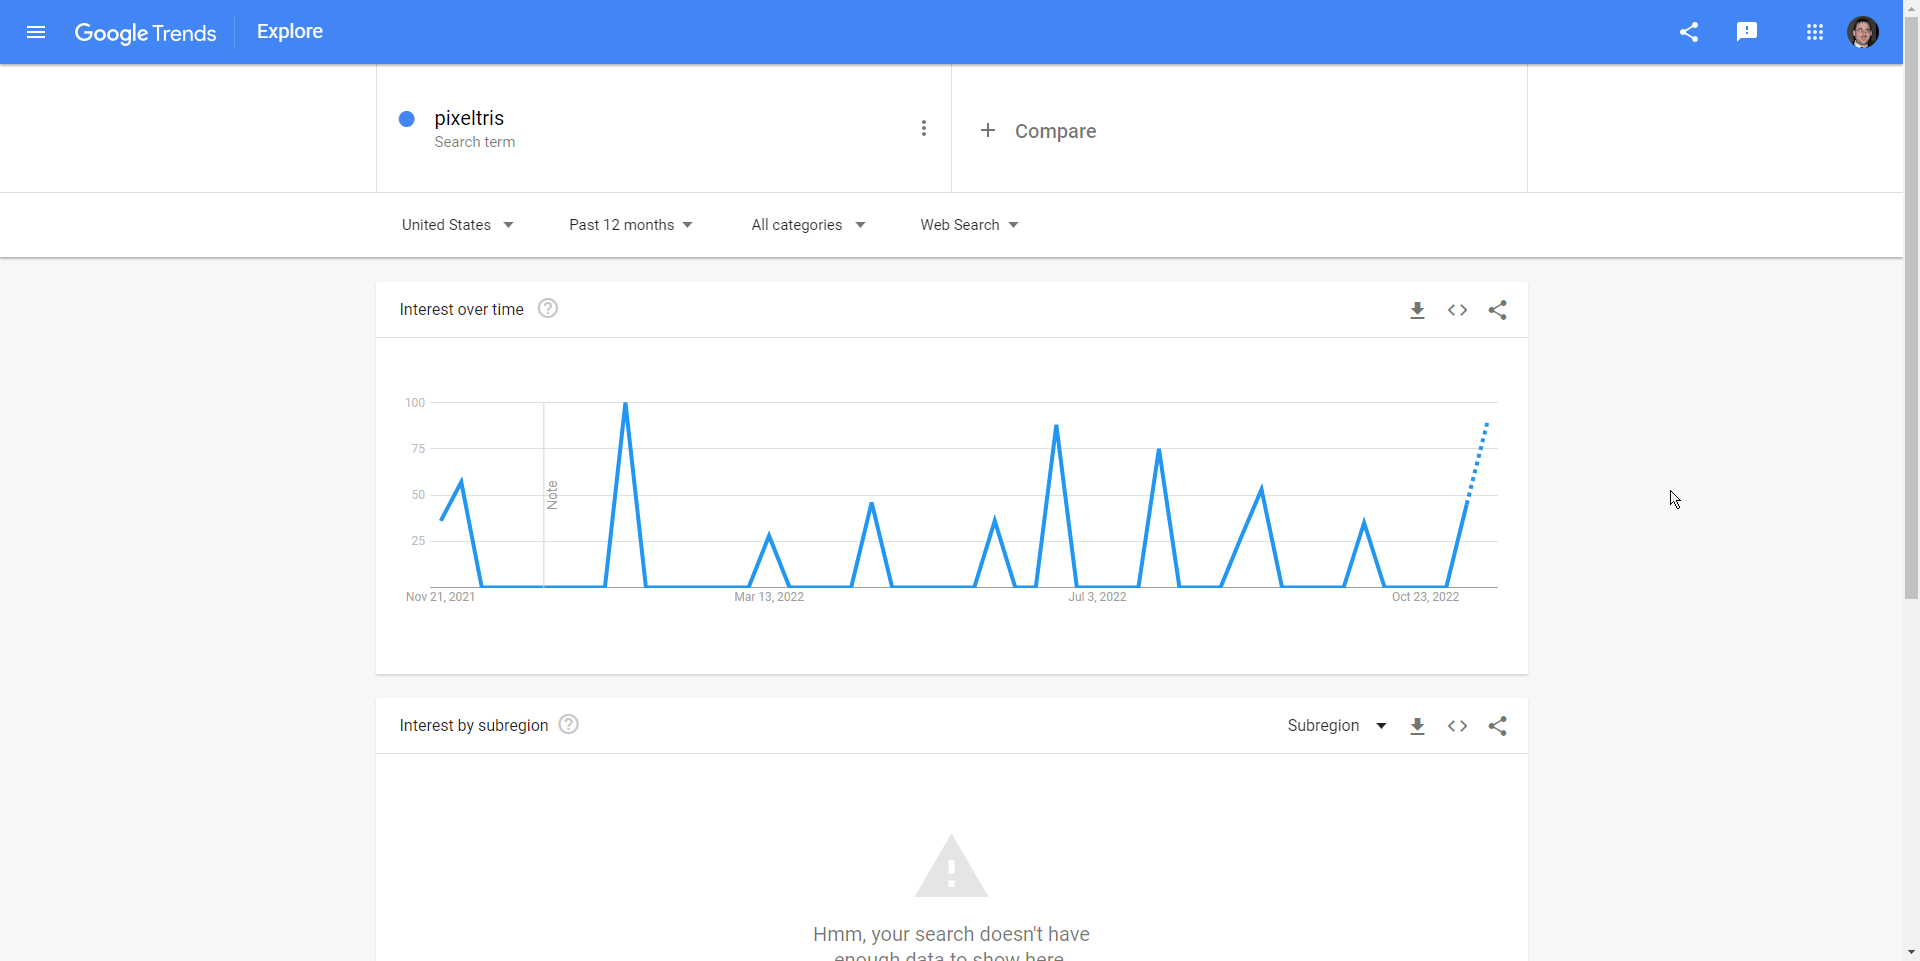Click the warning triangle icon
The height and width of the screenshot is (961, 1920).
pos(951,866)
